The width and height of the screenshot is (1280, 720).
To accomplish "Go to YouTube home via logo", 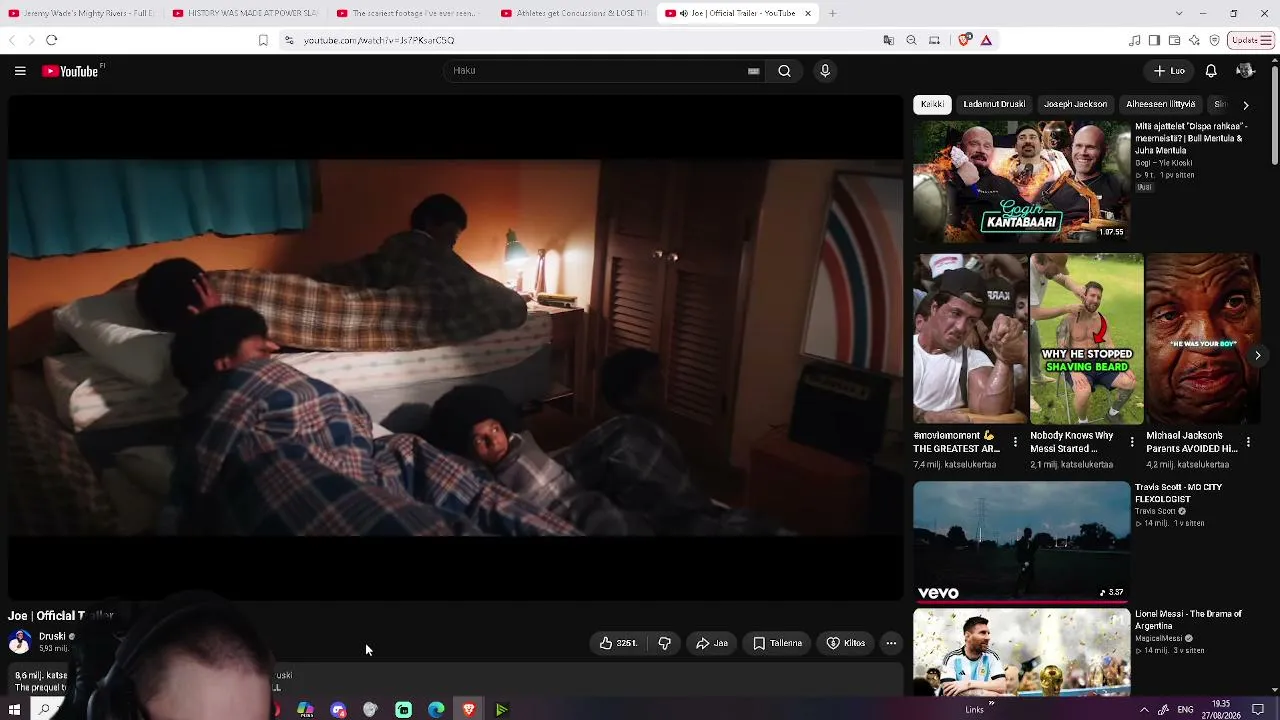I will [x=70, y=71].
